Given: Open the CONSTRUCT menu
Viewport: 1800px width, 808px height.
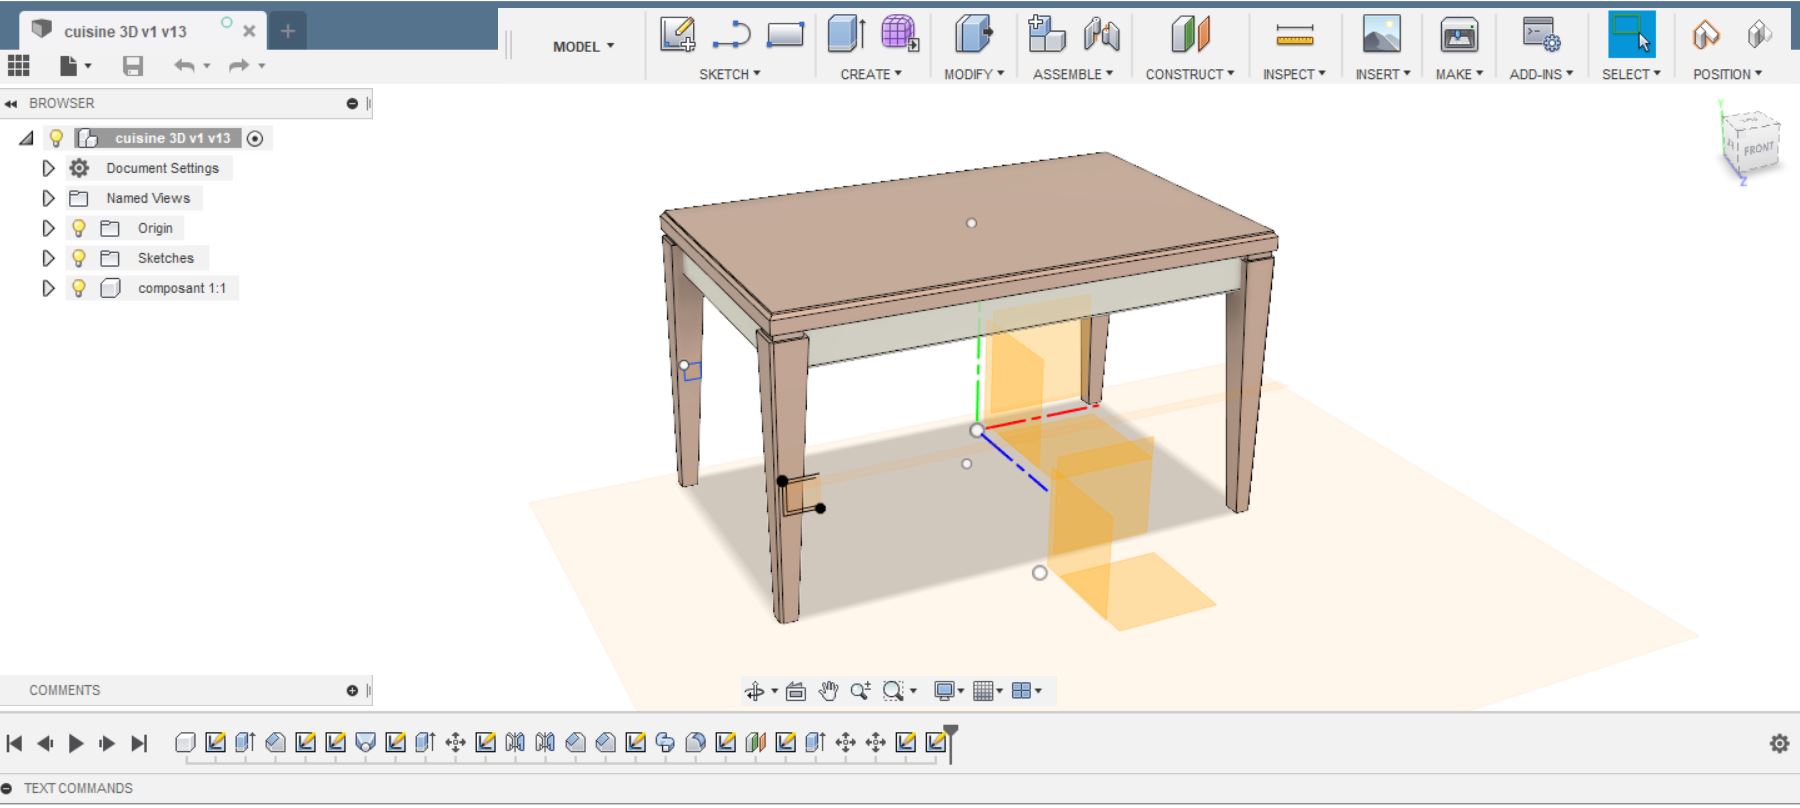Looking at the screenshot, I should [x=1190, y=74].
